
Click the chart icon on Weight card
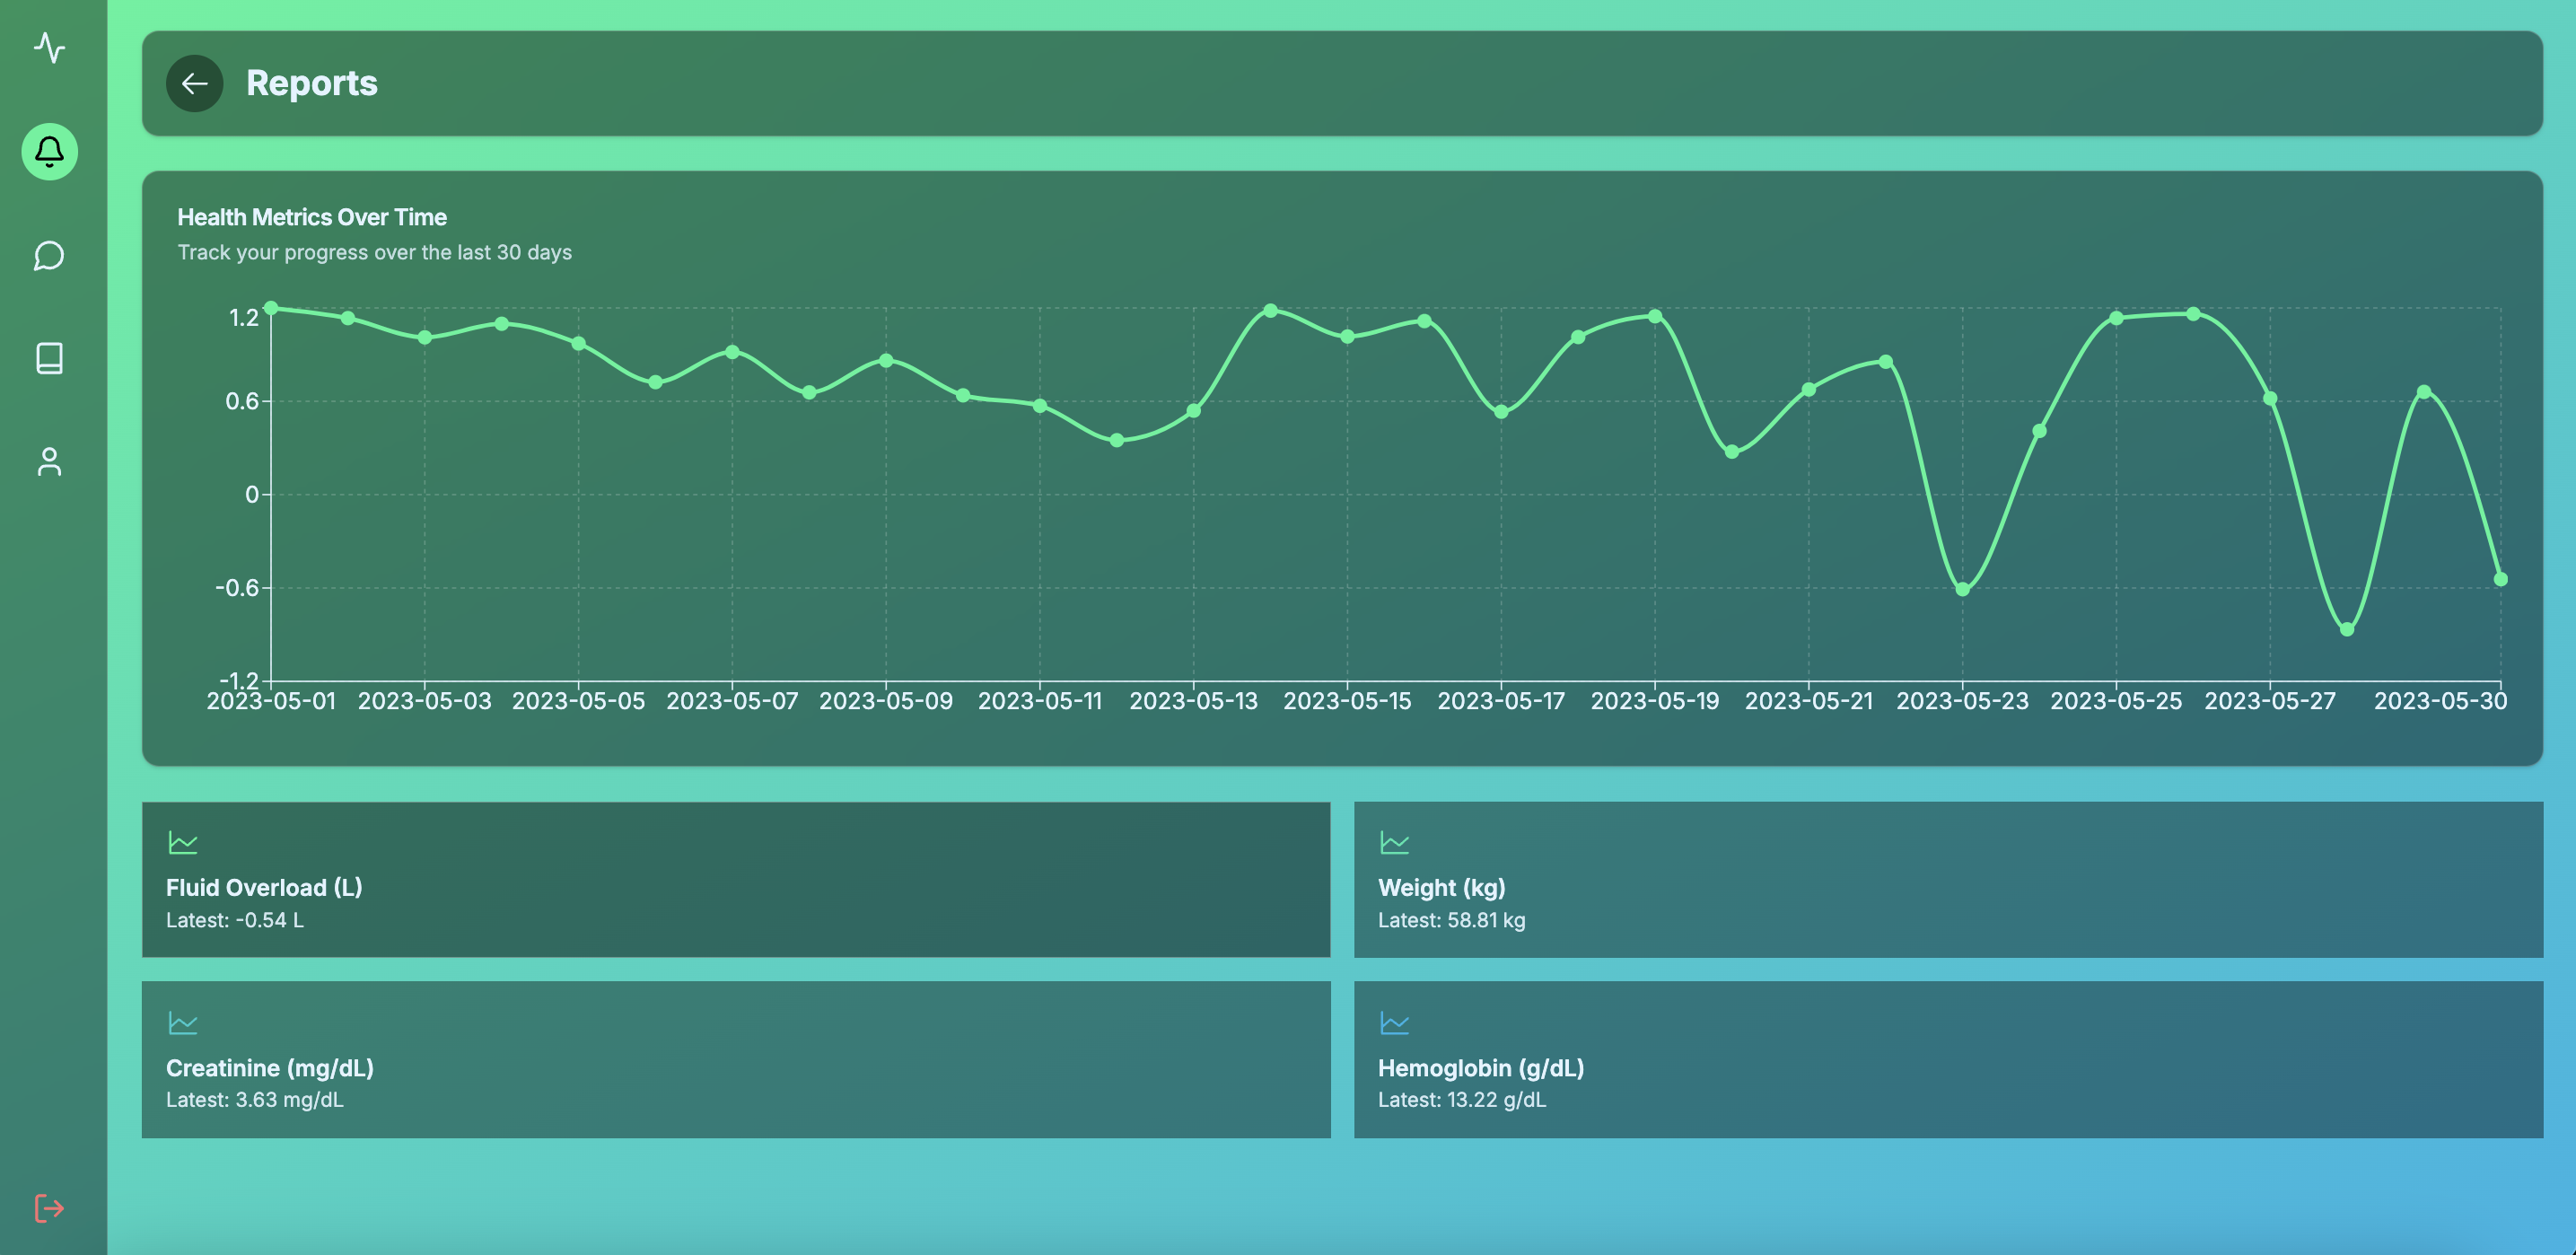[1396, 842]
